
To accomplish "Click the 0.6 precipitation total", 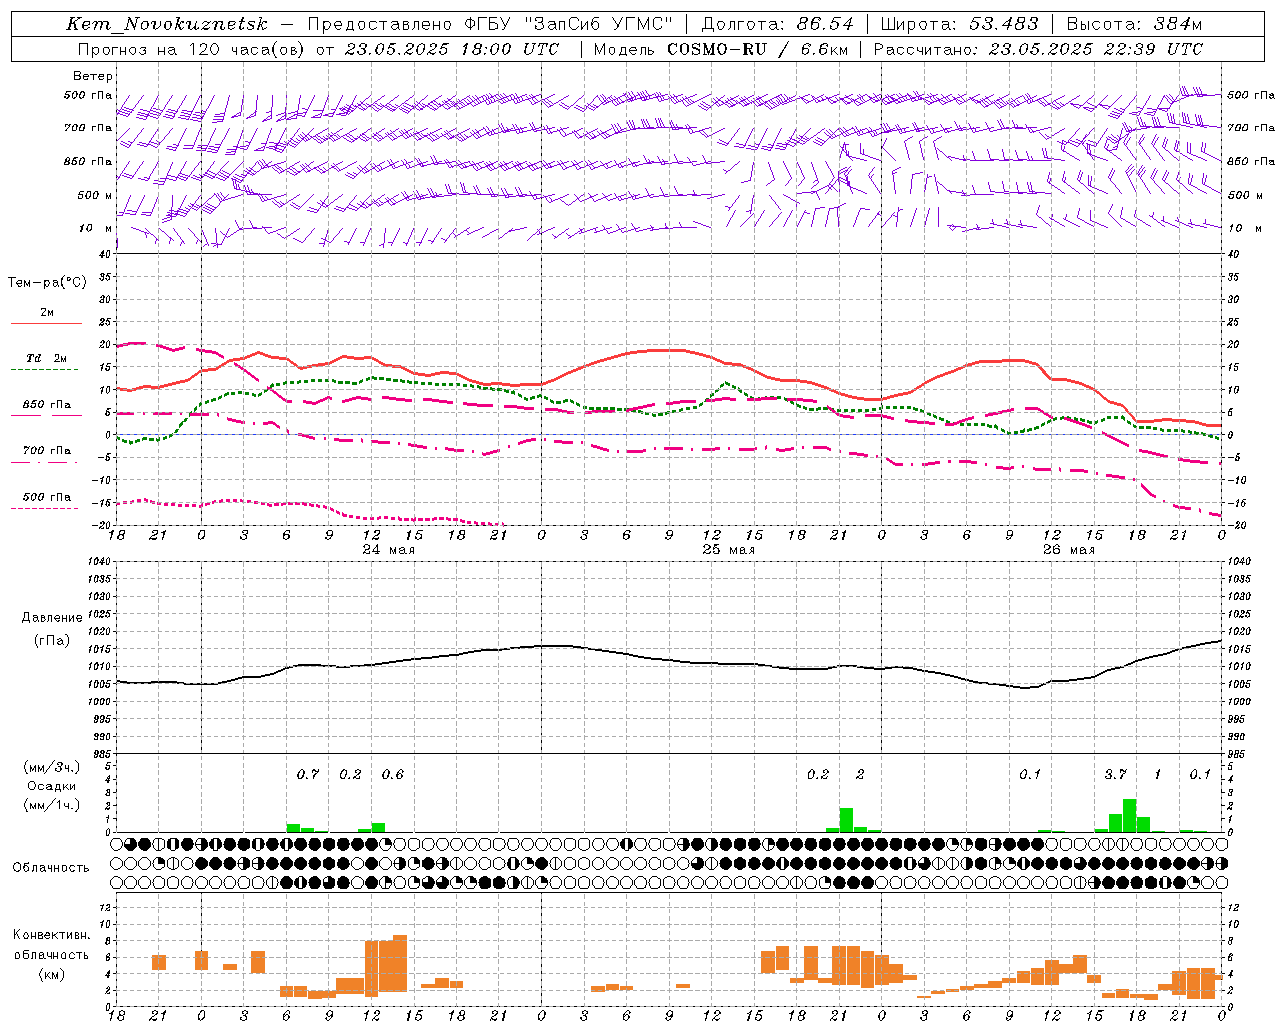I will point(393,774).
